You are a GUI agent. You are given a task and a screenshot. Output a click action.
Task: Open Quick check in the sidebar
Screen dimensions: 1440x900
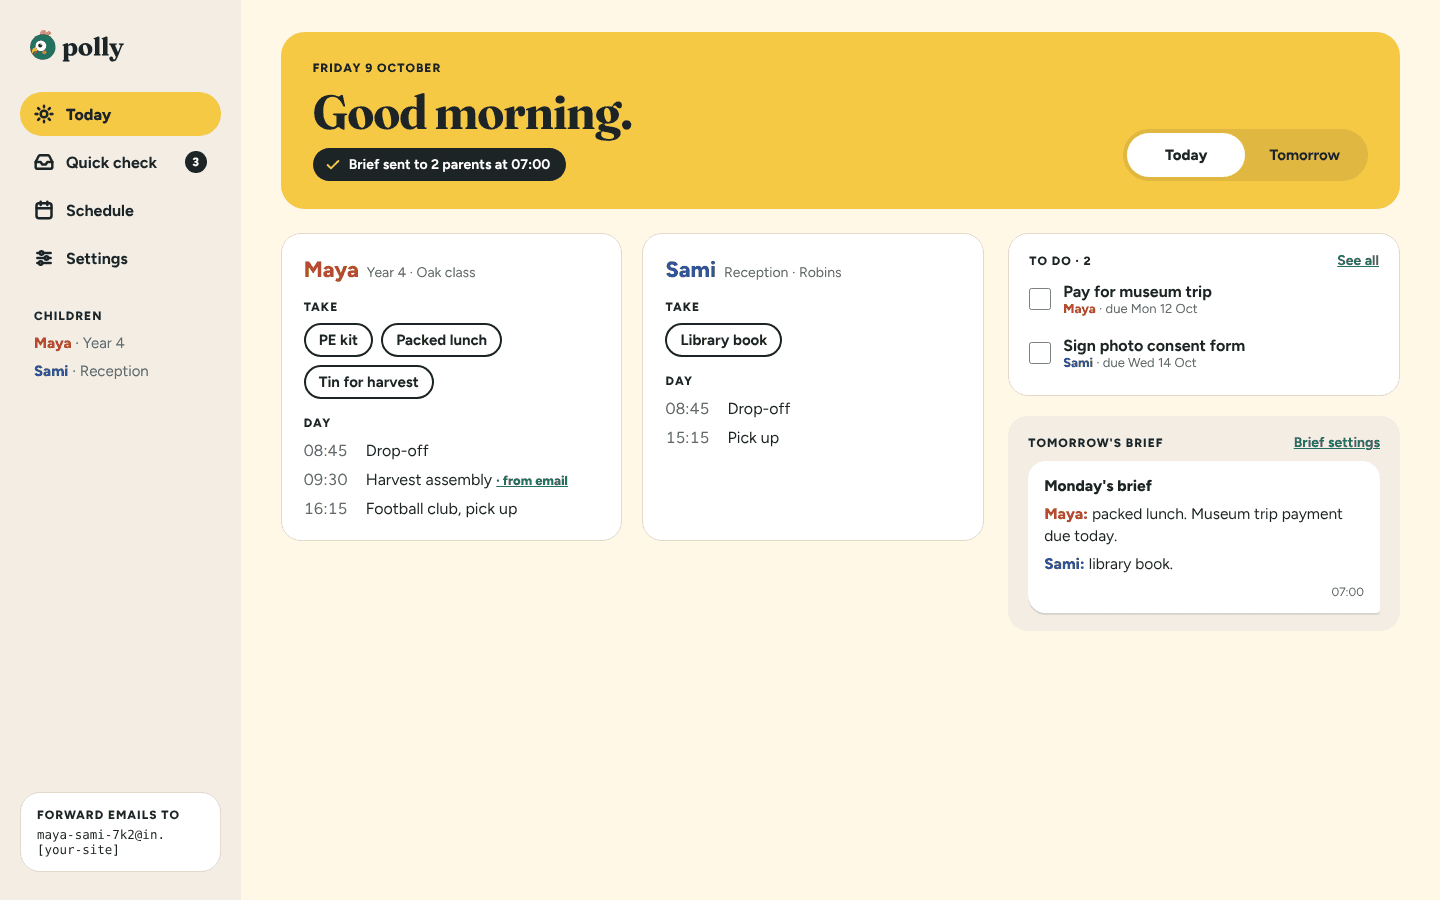(120, 162)
